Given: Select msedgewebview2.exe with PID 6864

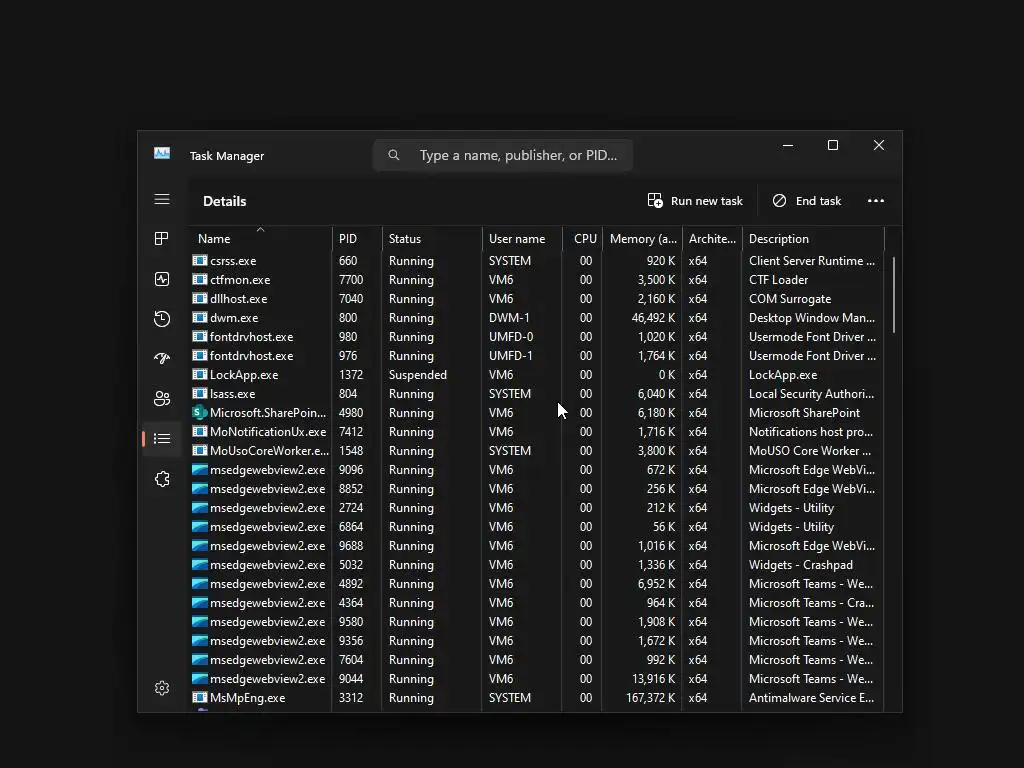Looking at the screenshot, I should (267, 526).
